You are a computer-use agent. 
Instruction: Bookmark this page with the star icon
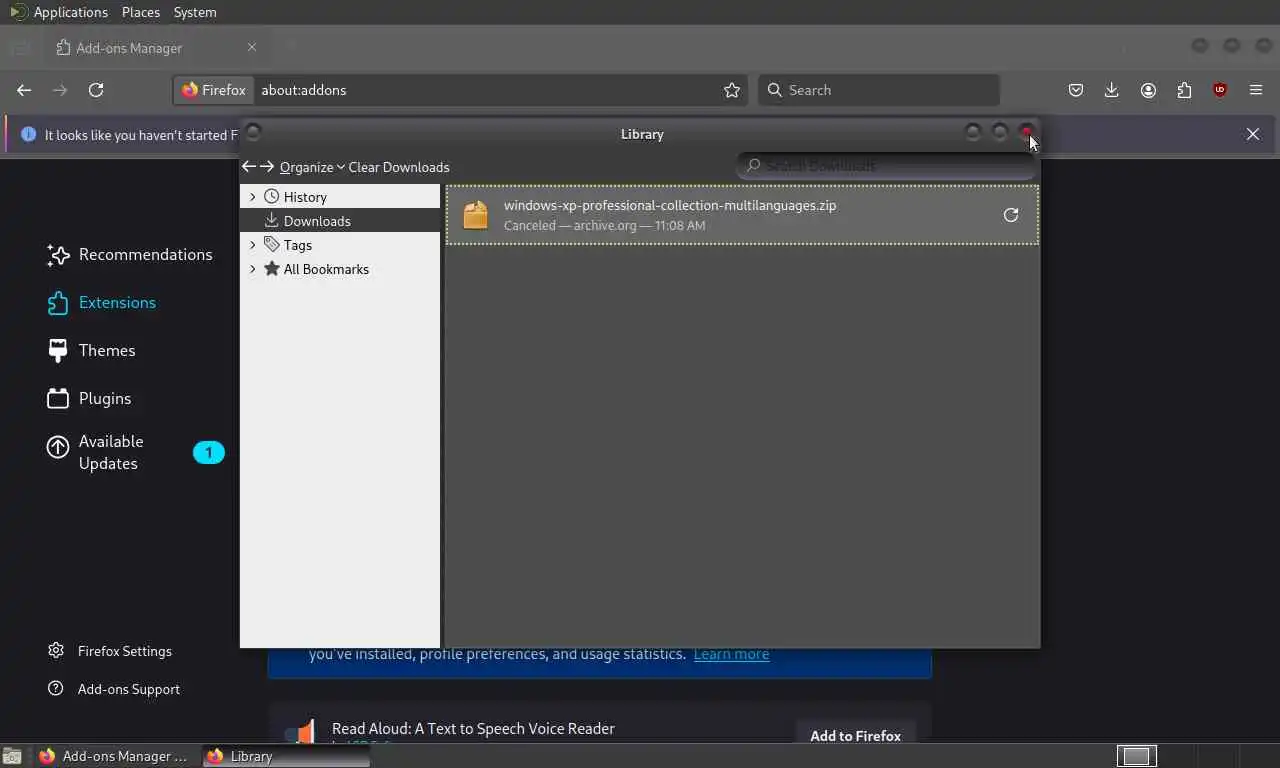pos(732,90)
